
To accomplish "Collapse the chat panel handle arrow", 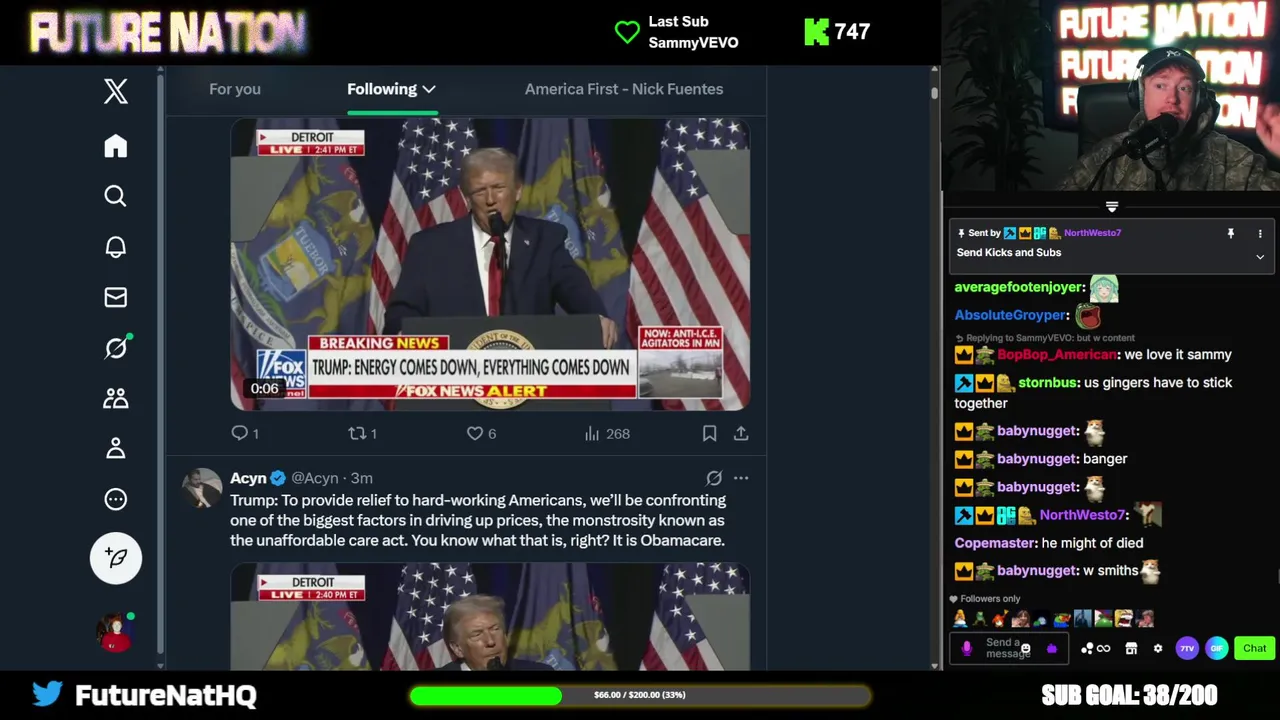I will 1112,207.
